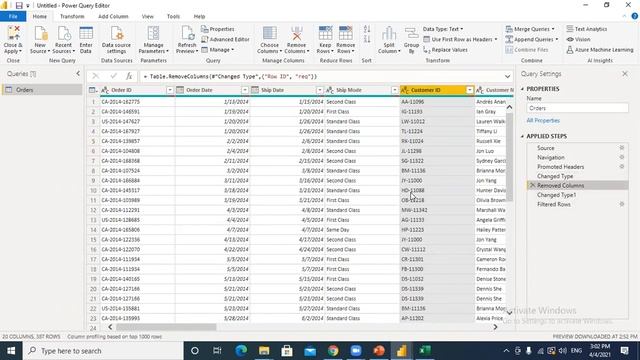Open Customer ID column filter dropdown
Screen dimensions: 640x360
pyautogui.click(x=470, y=90)
